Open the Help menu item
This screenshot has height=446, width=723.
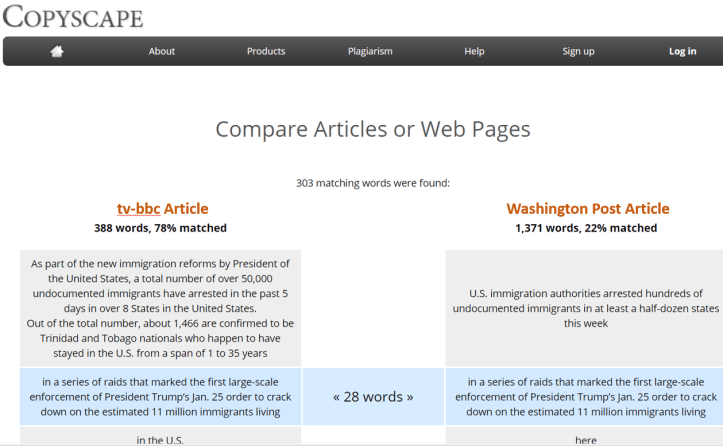pyautogui.click(x=474, y=51)
